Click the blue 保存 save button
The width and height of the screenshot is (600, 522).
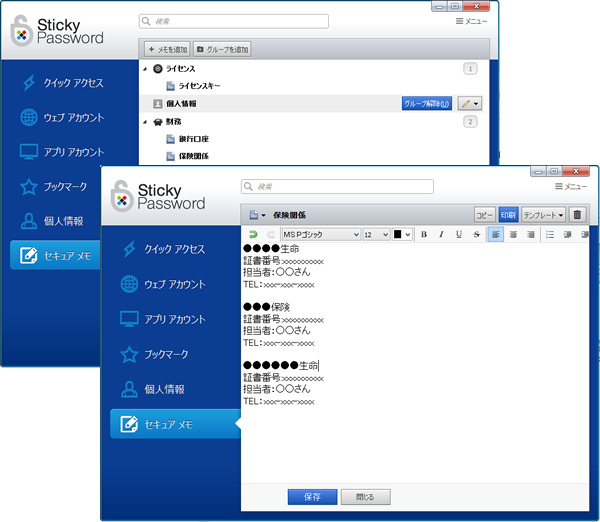pos(312,497)
